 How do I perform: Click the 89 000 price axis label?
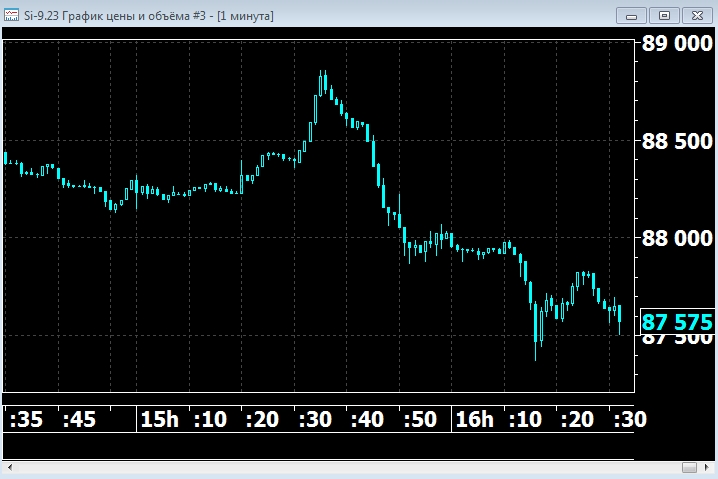[x=676, y=44]
